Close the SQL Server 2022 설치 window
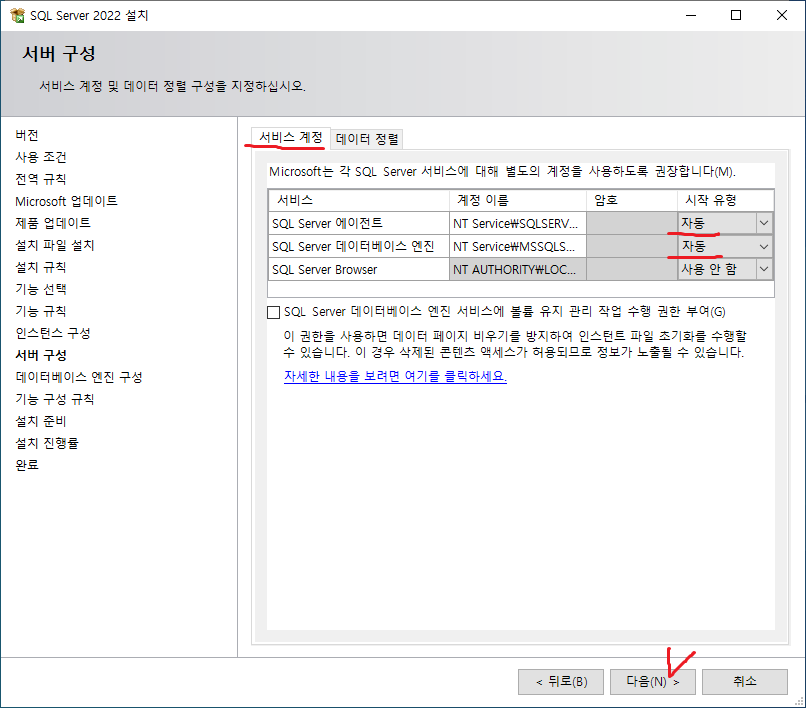The height and width of the screenshot is (708, 806). (782, 15)
